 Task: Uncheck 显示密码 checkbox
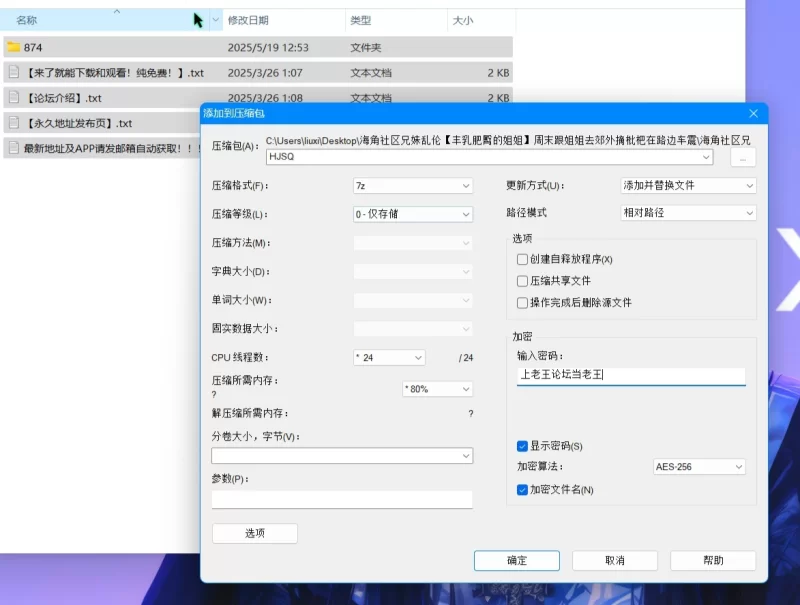tap(522, 446)
